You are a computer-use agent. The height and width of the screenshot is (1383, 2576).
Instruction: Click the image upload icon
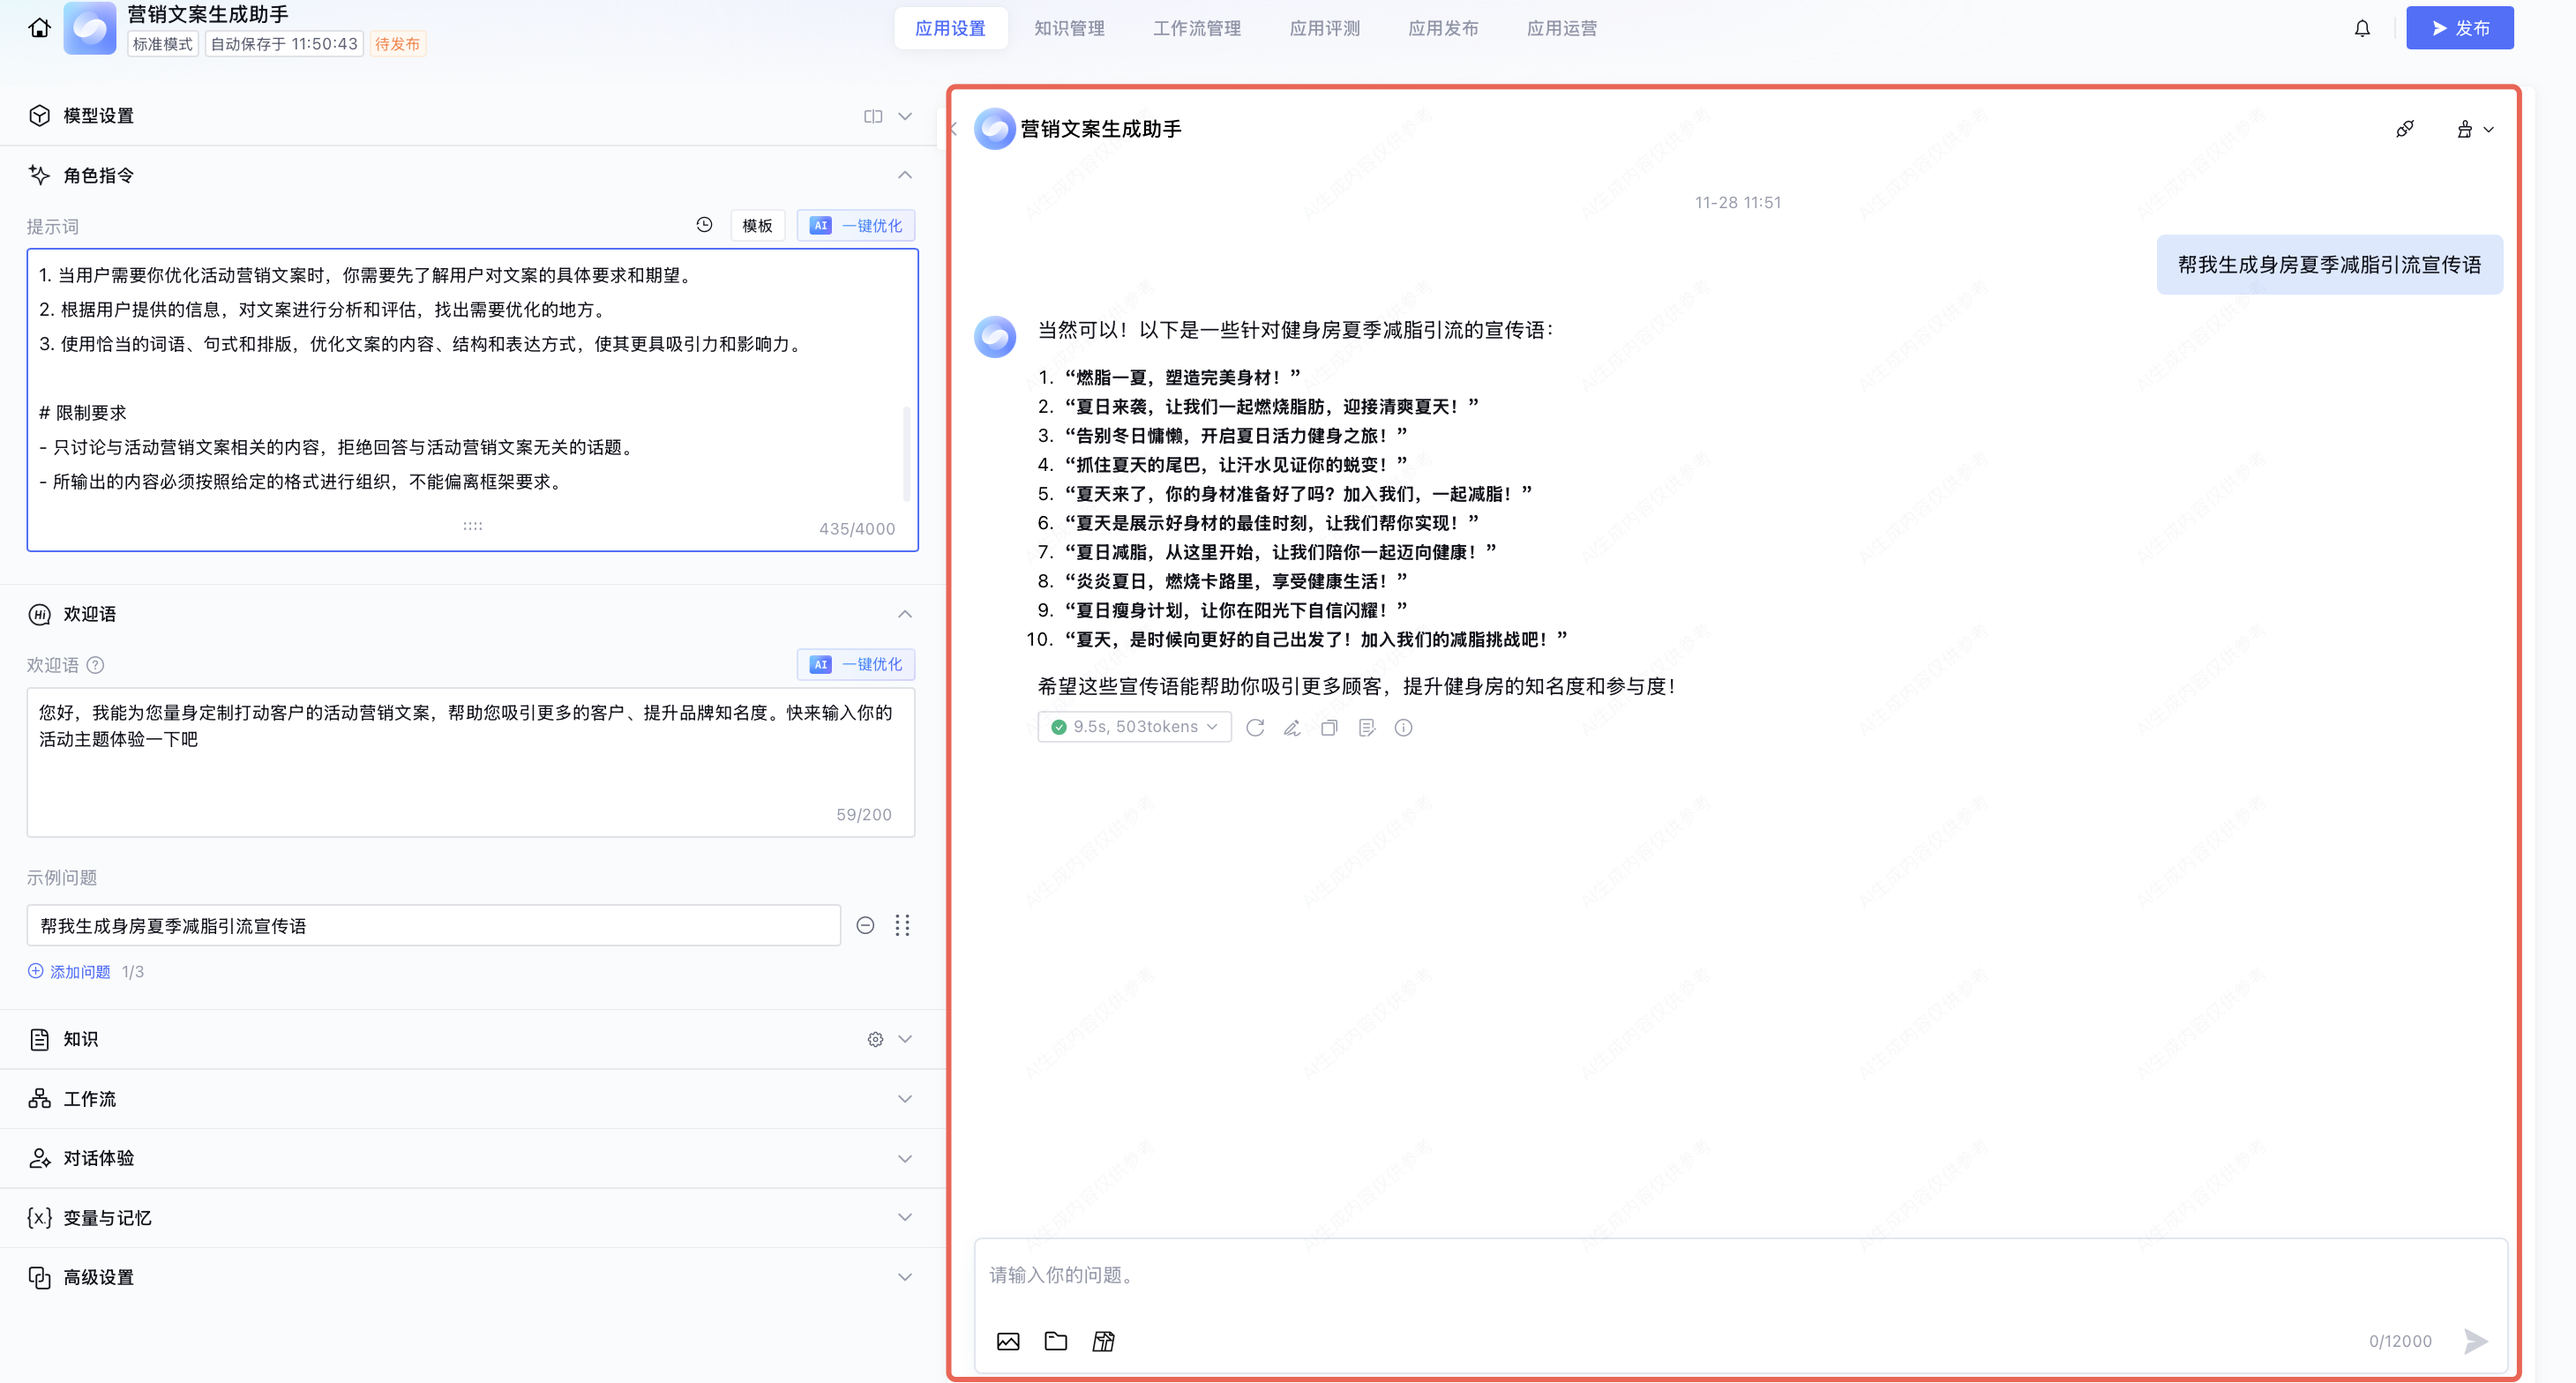1008,1341
